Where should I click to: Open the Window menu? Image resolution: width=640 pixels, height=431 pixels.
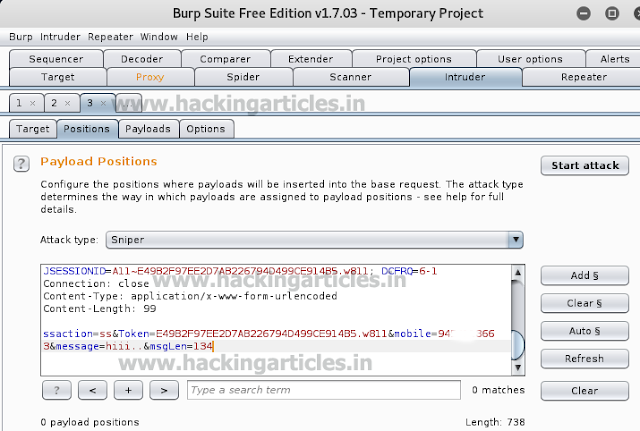pos(159,37)
